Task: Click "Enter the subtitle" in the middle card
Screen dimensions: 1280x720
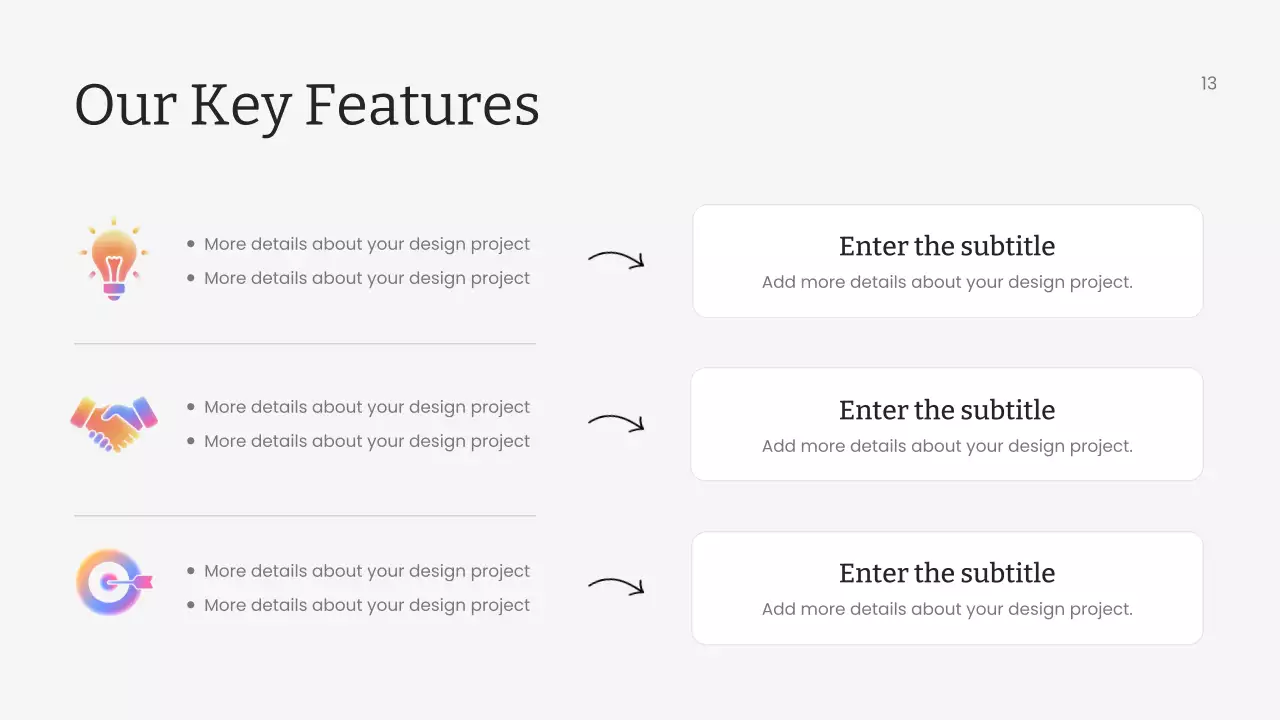Action: (947, 410)
